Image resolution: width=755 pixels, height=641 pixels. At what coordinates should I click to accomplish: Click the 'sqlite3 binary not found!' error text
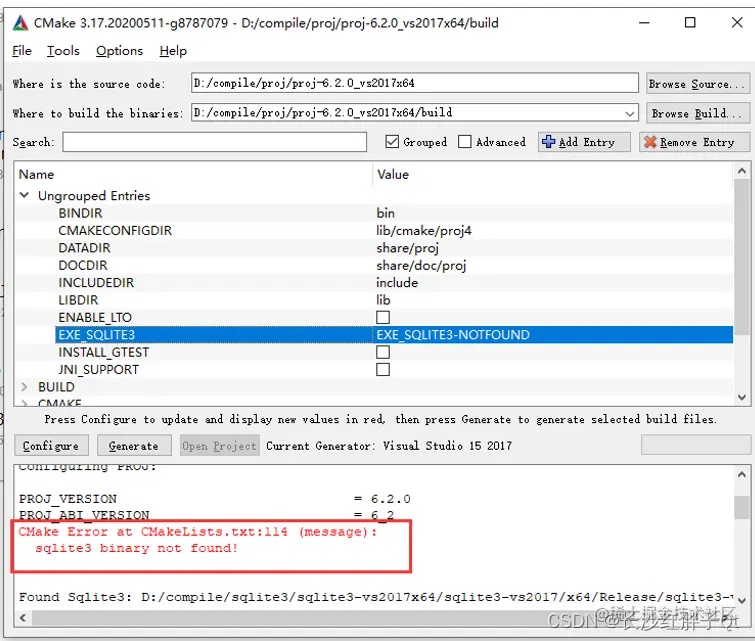pyautogui.click(x=136, y=548)
